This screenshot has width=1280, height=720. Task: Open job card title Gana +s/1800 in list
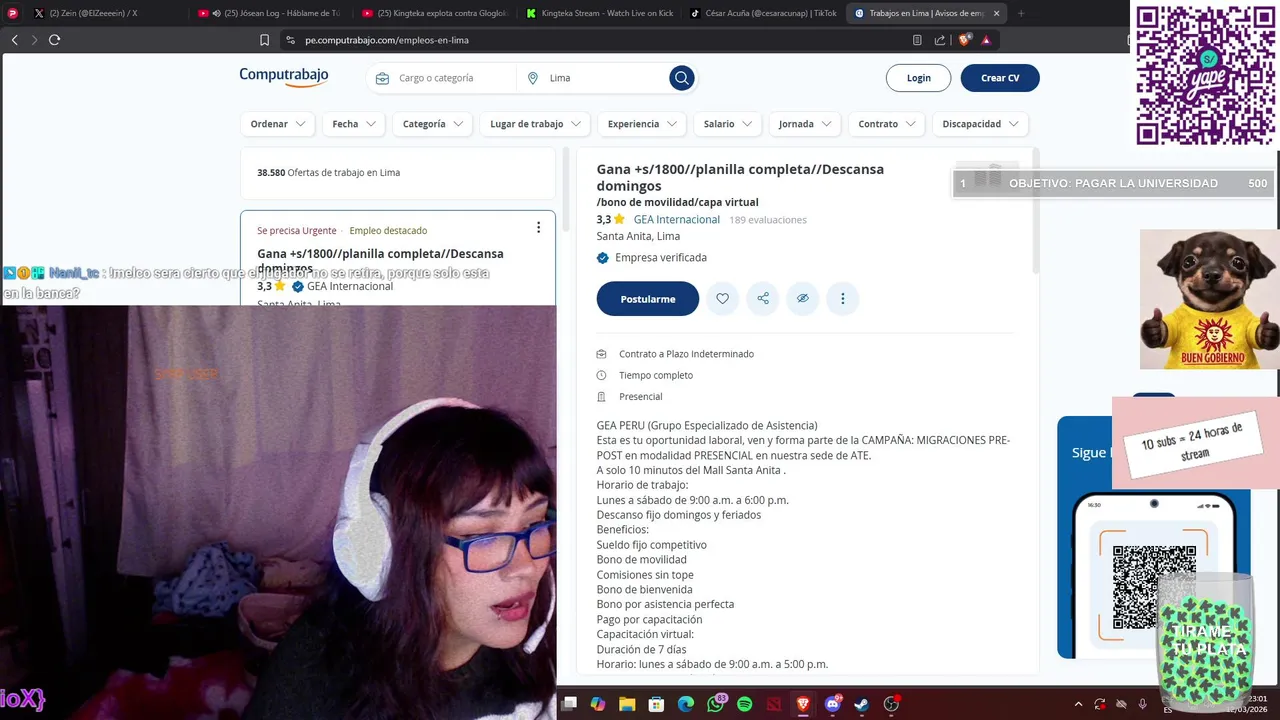coord(380,260)
